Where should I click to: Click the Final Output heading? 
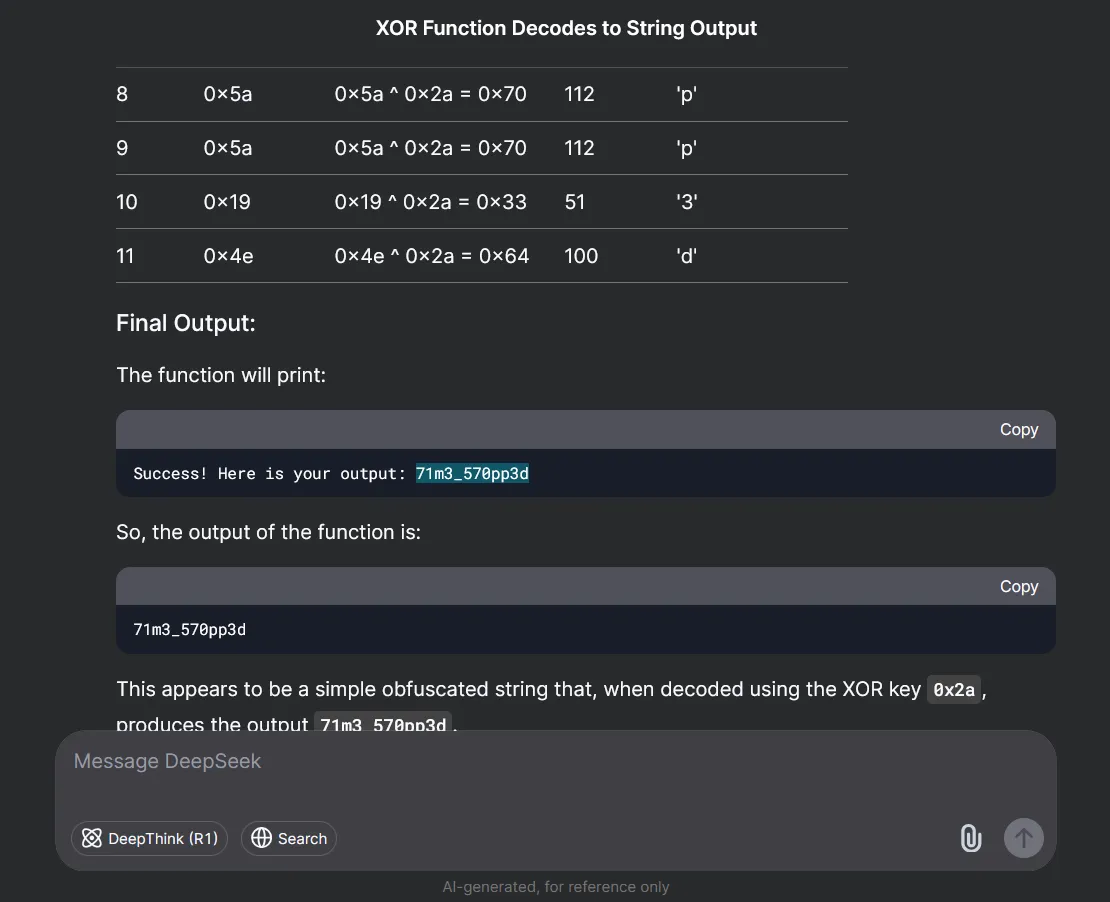[186, 323]
